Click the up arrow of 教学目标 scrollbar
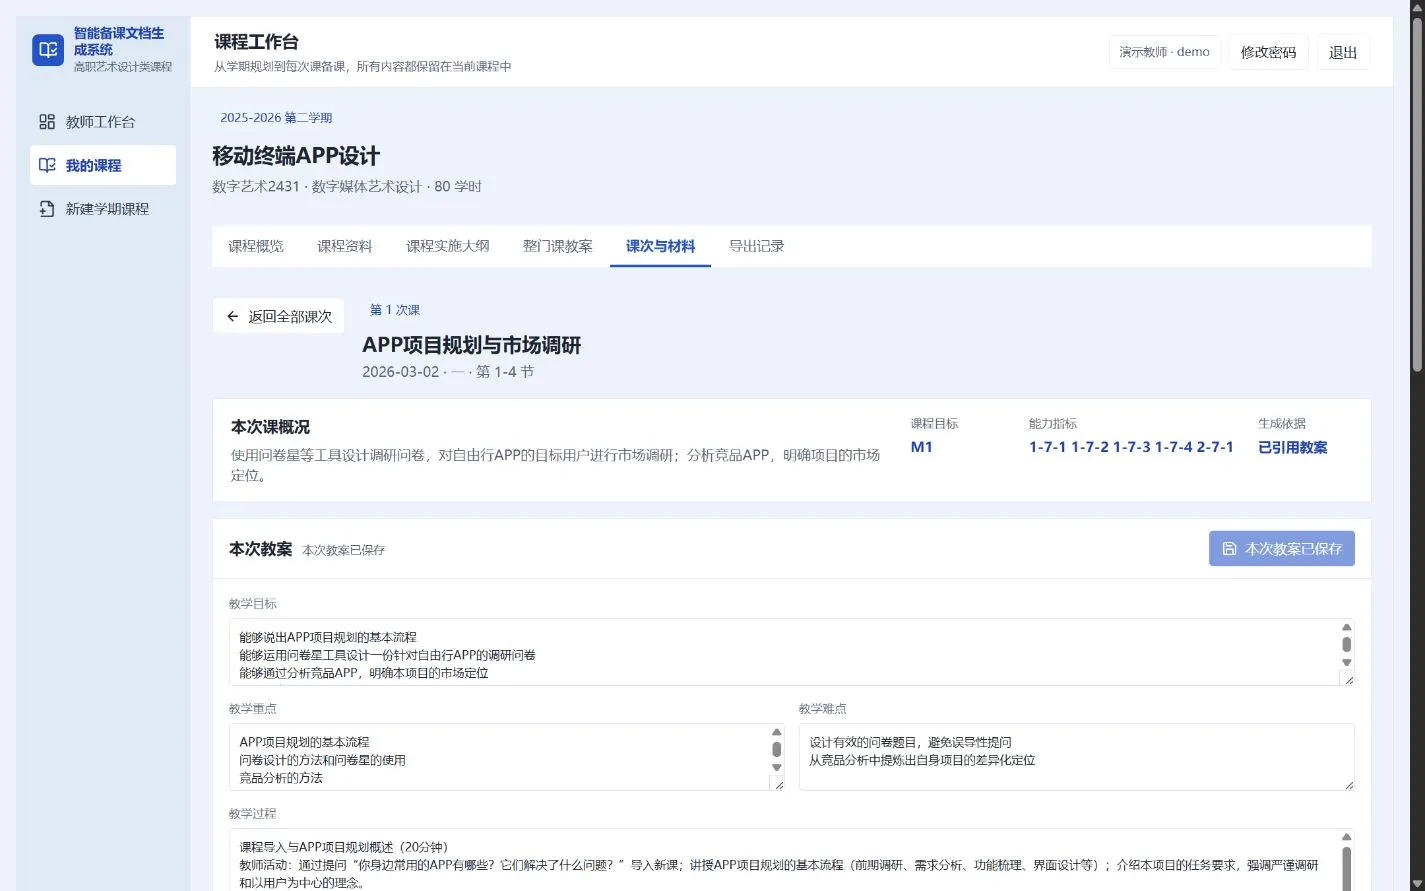This screenshot has height=891, width=1425. pyautogui.click(x=1347, y=628)
